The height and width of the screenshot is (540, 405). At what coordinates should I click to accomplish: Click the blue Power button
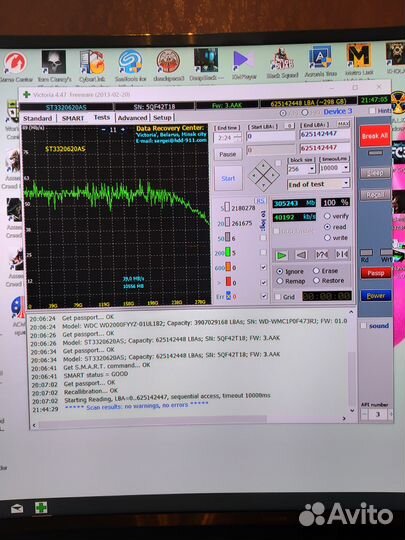pyautogui.click(x=376, y=296)
